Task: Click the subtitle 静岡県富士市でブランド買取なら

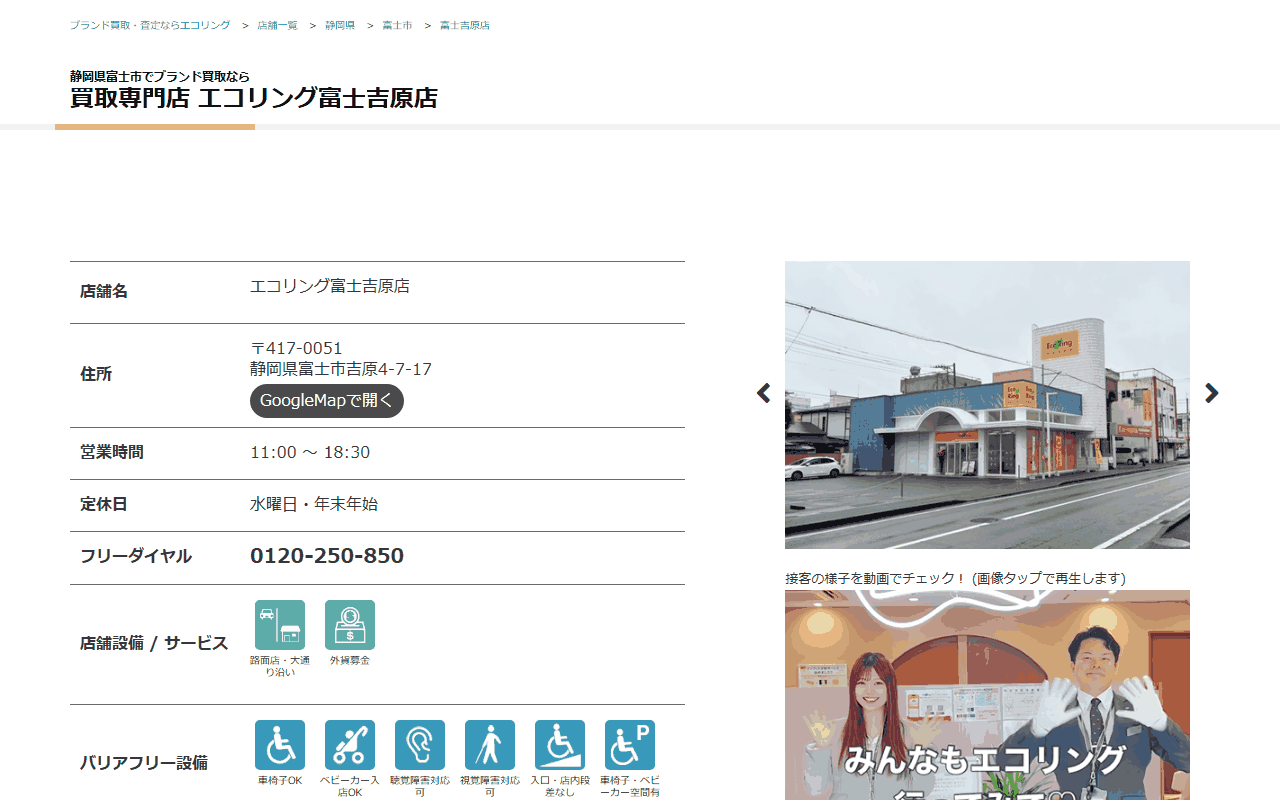Action: 160,76
